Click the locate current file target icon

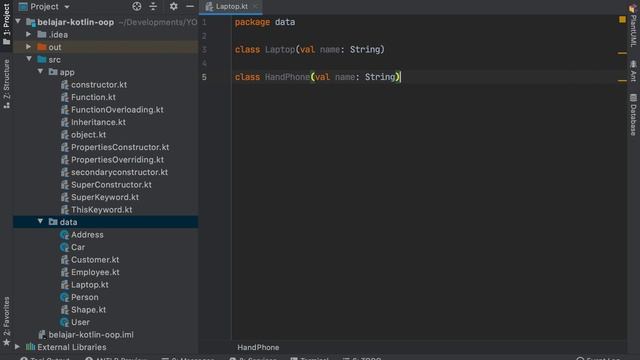[137, 6]
